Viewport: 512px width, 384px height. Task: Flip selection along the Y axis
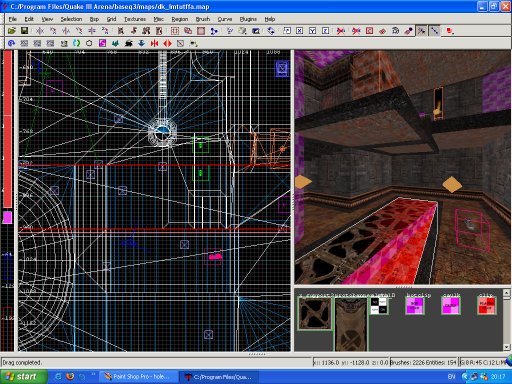point(66,31)
